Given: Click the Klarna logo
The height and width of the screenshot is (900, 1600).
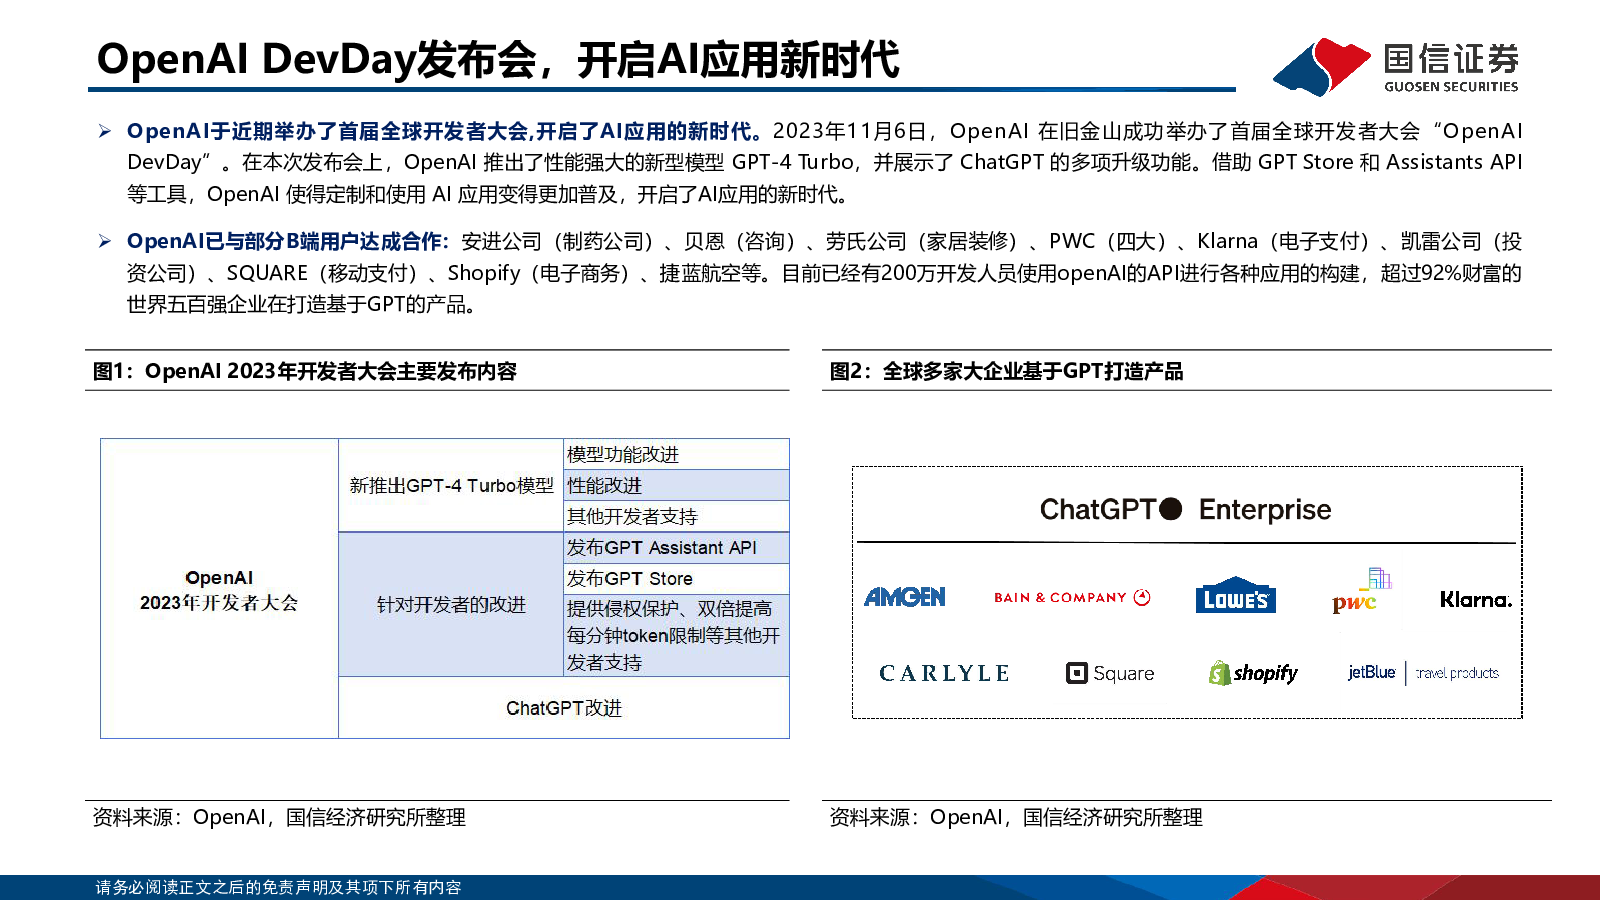Looking at the screenshot, I should [x=1476, y=599].
